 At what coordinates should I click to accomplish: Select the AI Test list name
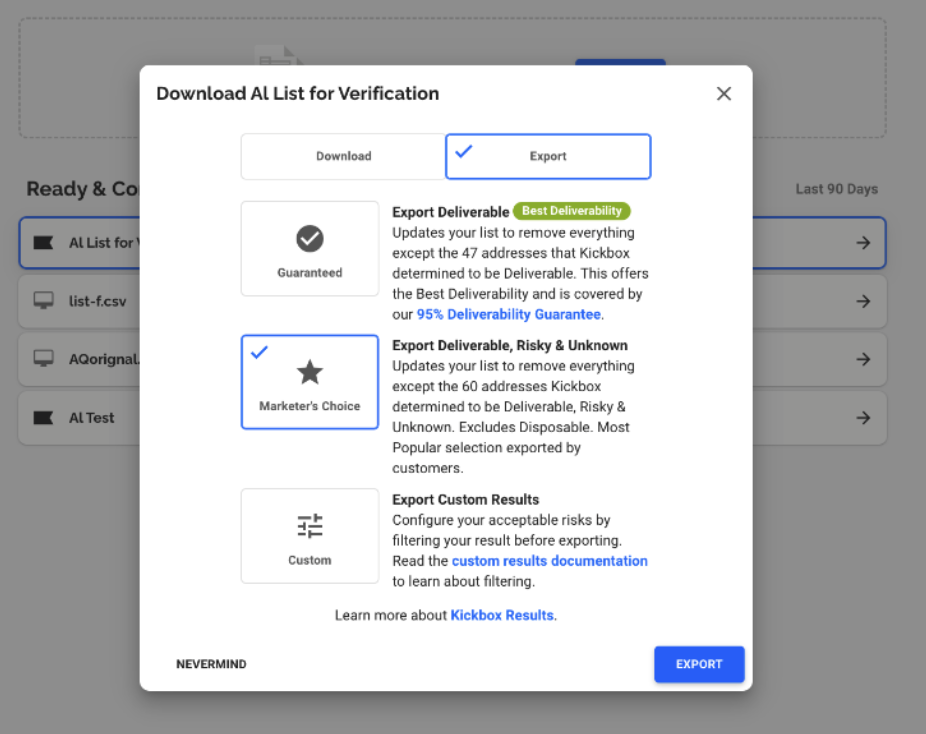[92, 417]
